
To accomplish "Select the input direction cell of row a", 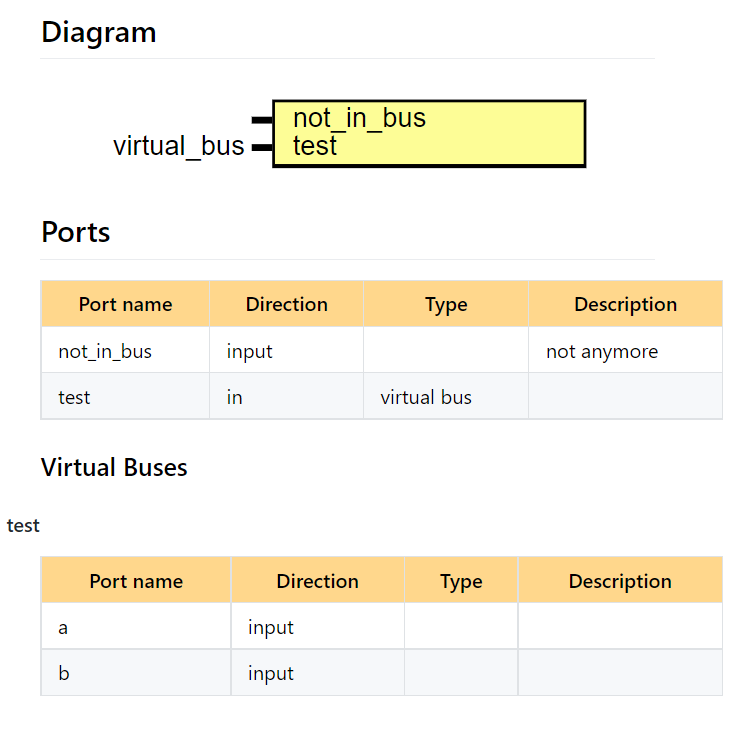I will 318,626.
